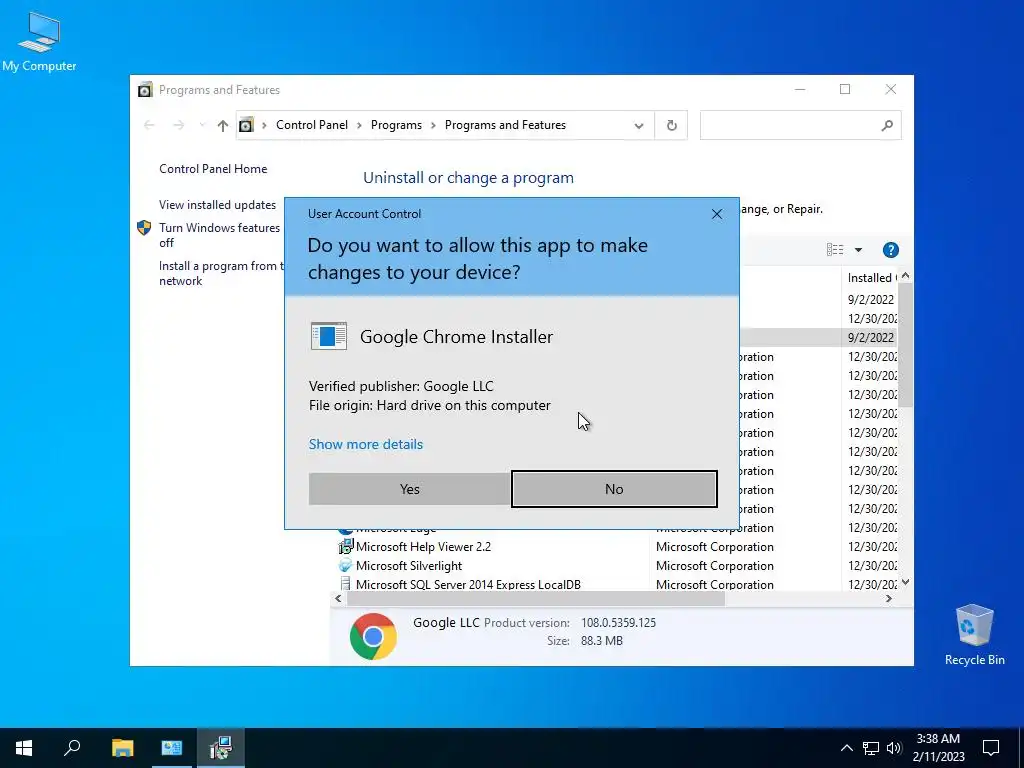Click No in the User Account Control dialog

pos(614,489)
